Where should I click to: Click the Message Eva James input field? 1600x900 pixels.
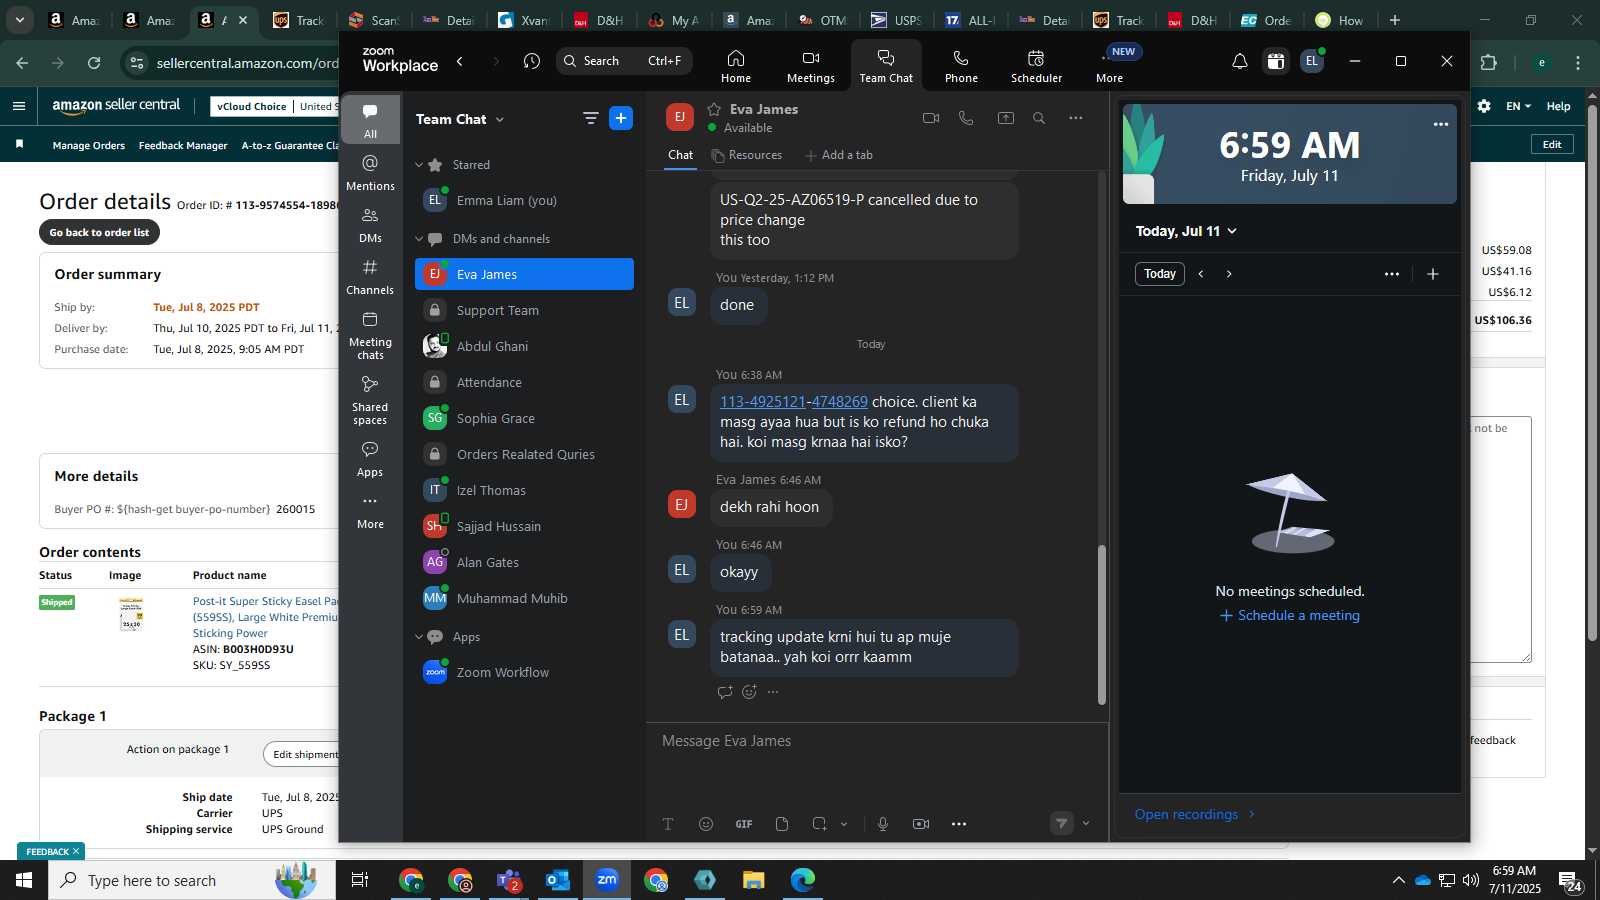(x=877, y=741)
